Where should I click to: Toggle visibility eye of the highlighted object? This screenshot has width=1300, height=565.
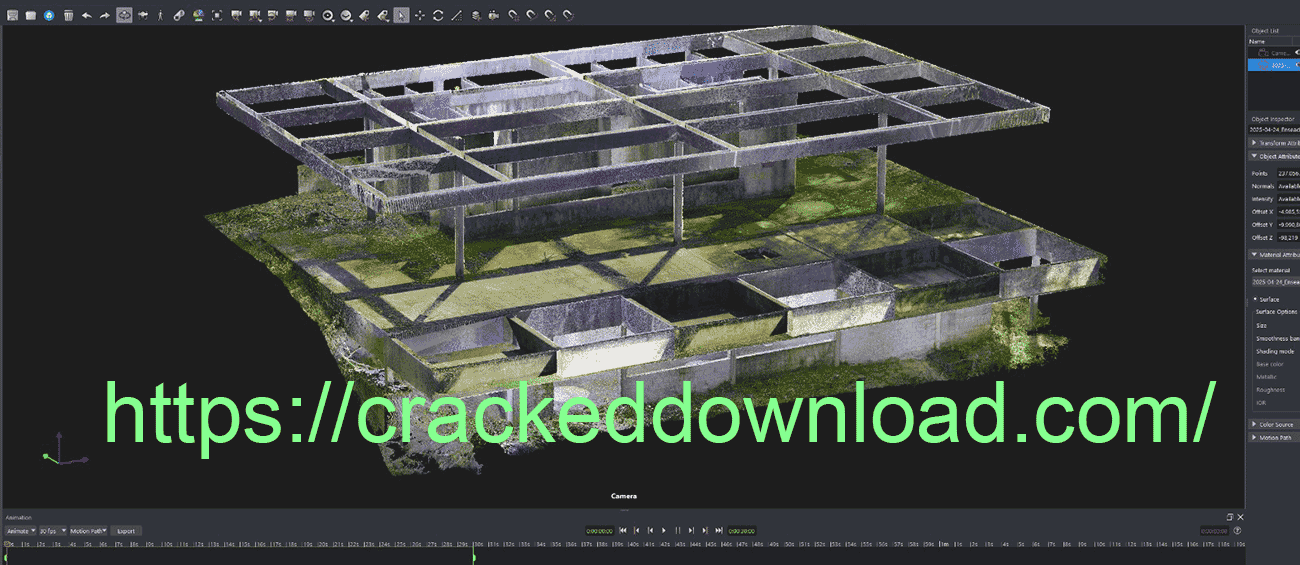(x=1297, y=64)
